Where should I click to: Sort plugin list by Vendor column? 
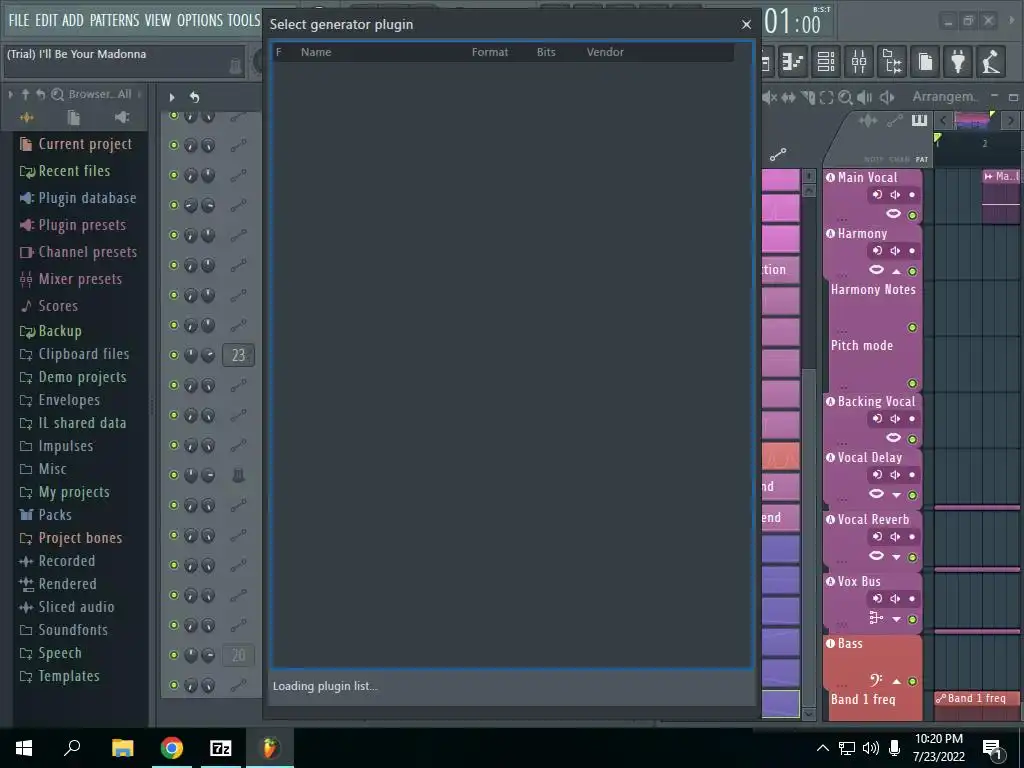point(605,52)
